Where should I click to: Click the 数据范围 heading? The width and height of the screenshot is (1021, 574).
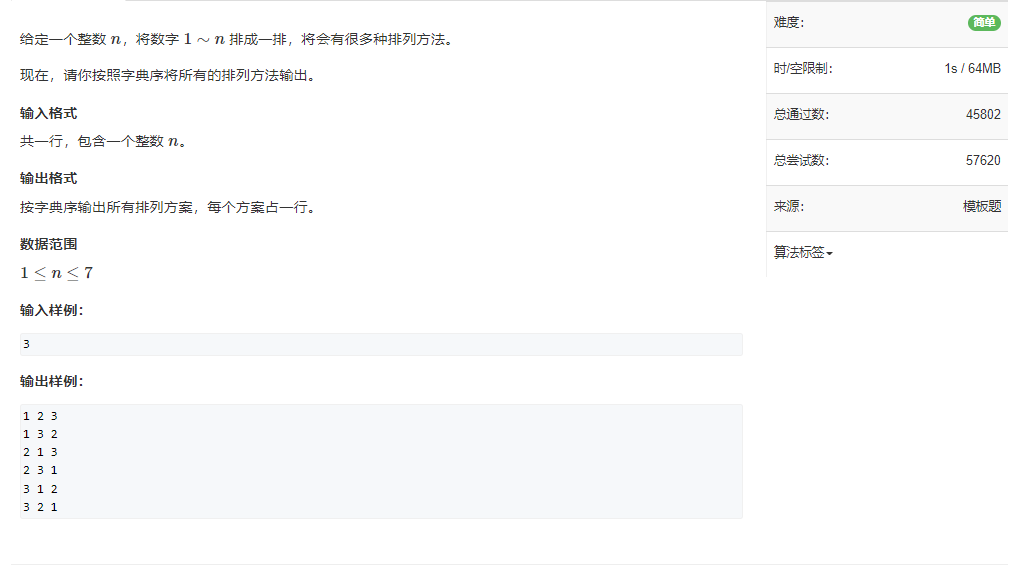pyautogui.click(x=49, y=244)
